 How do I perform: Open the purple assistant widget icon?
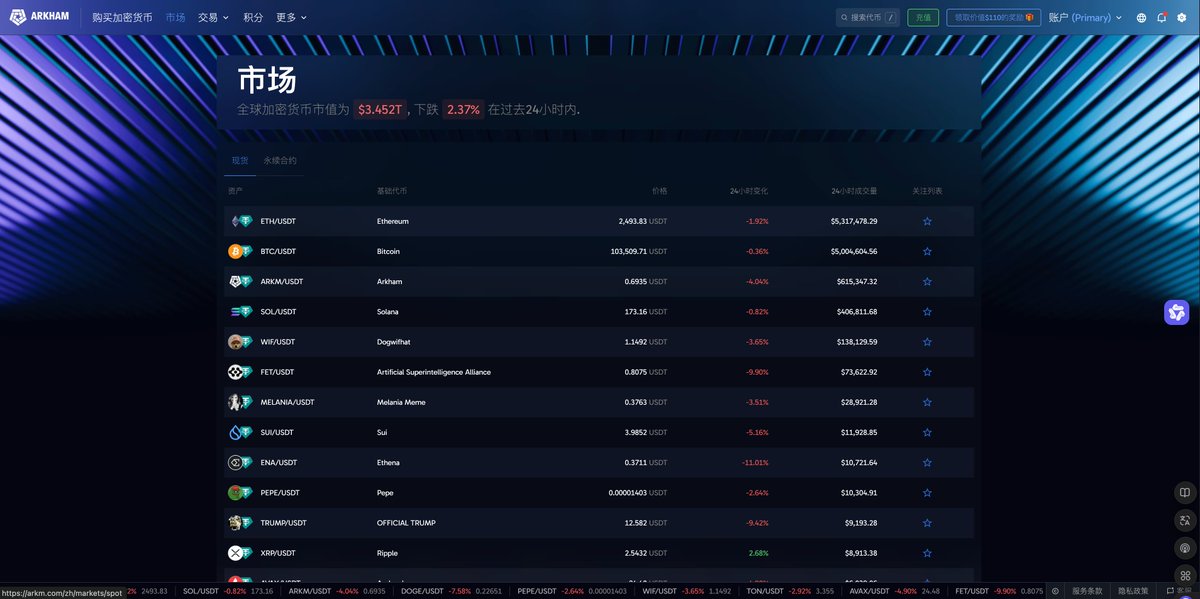click(1176, 313)
